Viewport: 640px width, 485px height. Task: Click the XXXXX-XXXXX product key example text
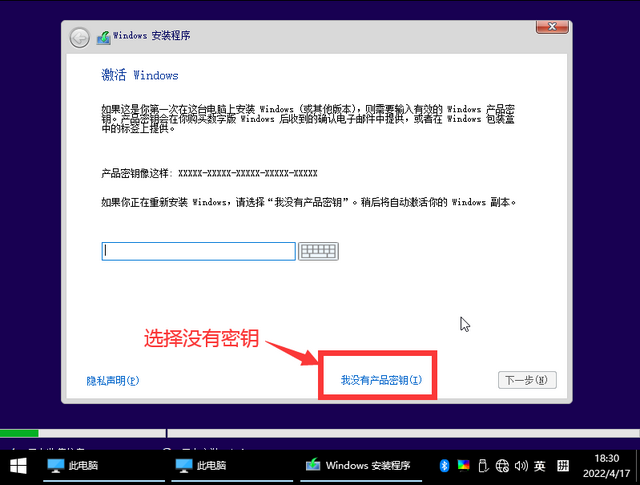(248, 173)
